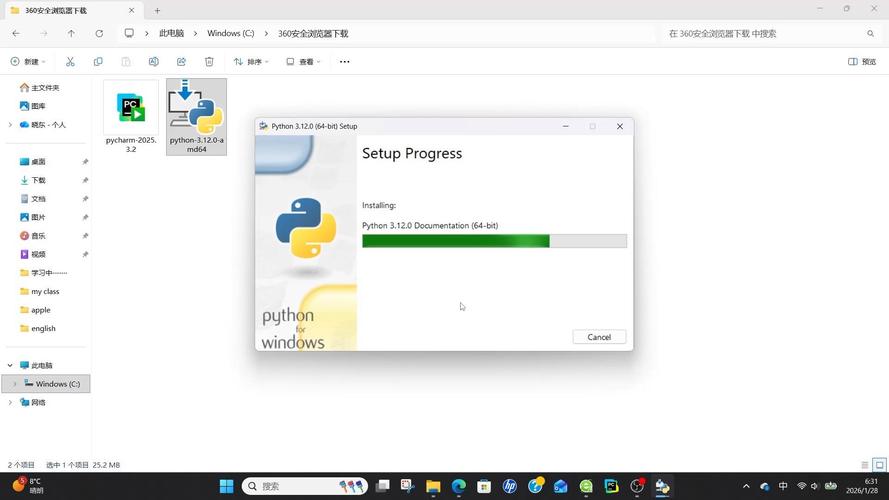Image resolution: width=889 pixels, height=500 pixels.
Task: Expand the chevron after Windows (C:) breadcrumb
Action: 266,33
